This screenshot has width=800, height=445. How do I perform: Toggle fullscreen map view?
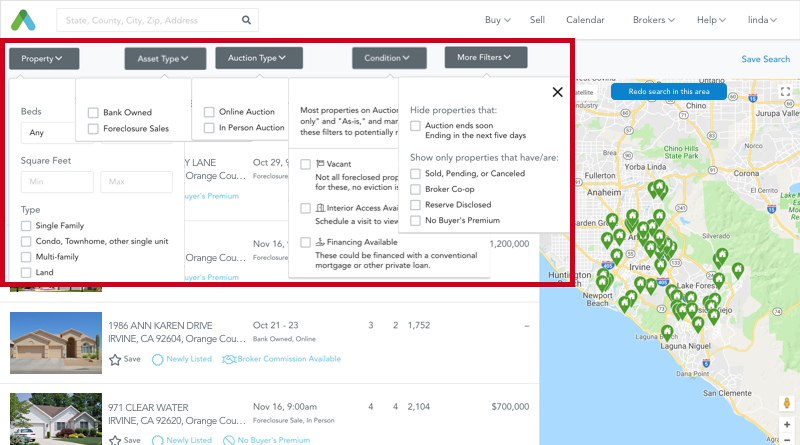click(x=786, y=91)
